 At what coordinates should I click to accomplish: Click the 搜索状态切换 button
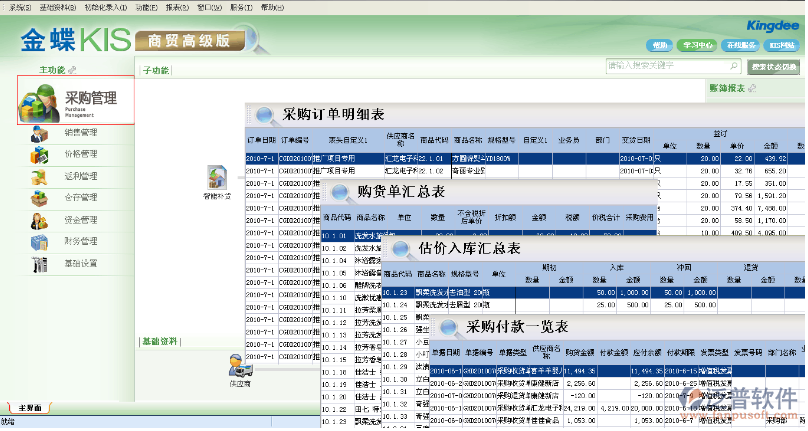click(774, 66)
